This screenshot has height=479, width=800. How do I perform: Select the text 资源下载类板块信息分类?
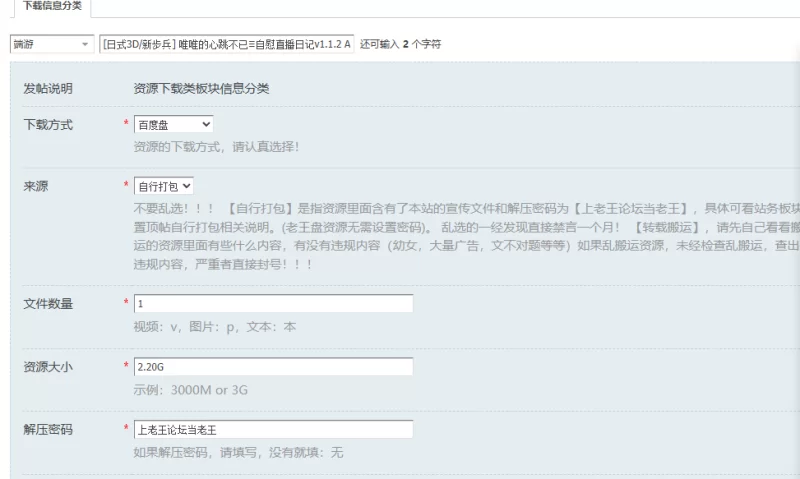[x=202, y=89]
